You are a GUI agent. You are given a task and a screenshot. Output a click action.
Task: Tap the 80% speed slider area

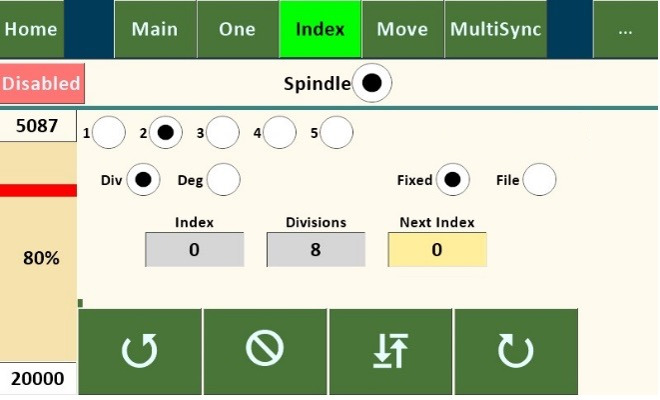point(41,258)
